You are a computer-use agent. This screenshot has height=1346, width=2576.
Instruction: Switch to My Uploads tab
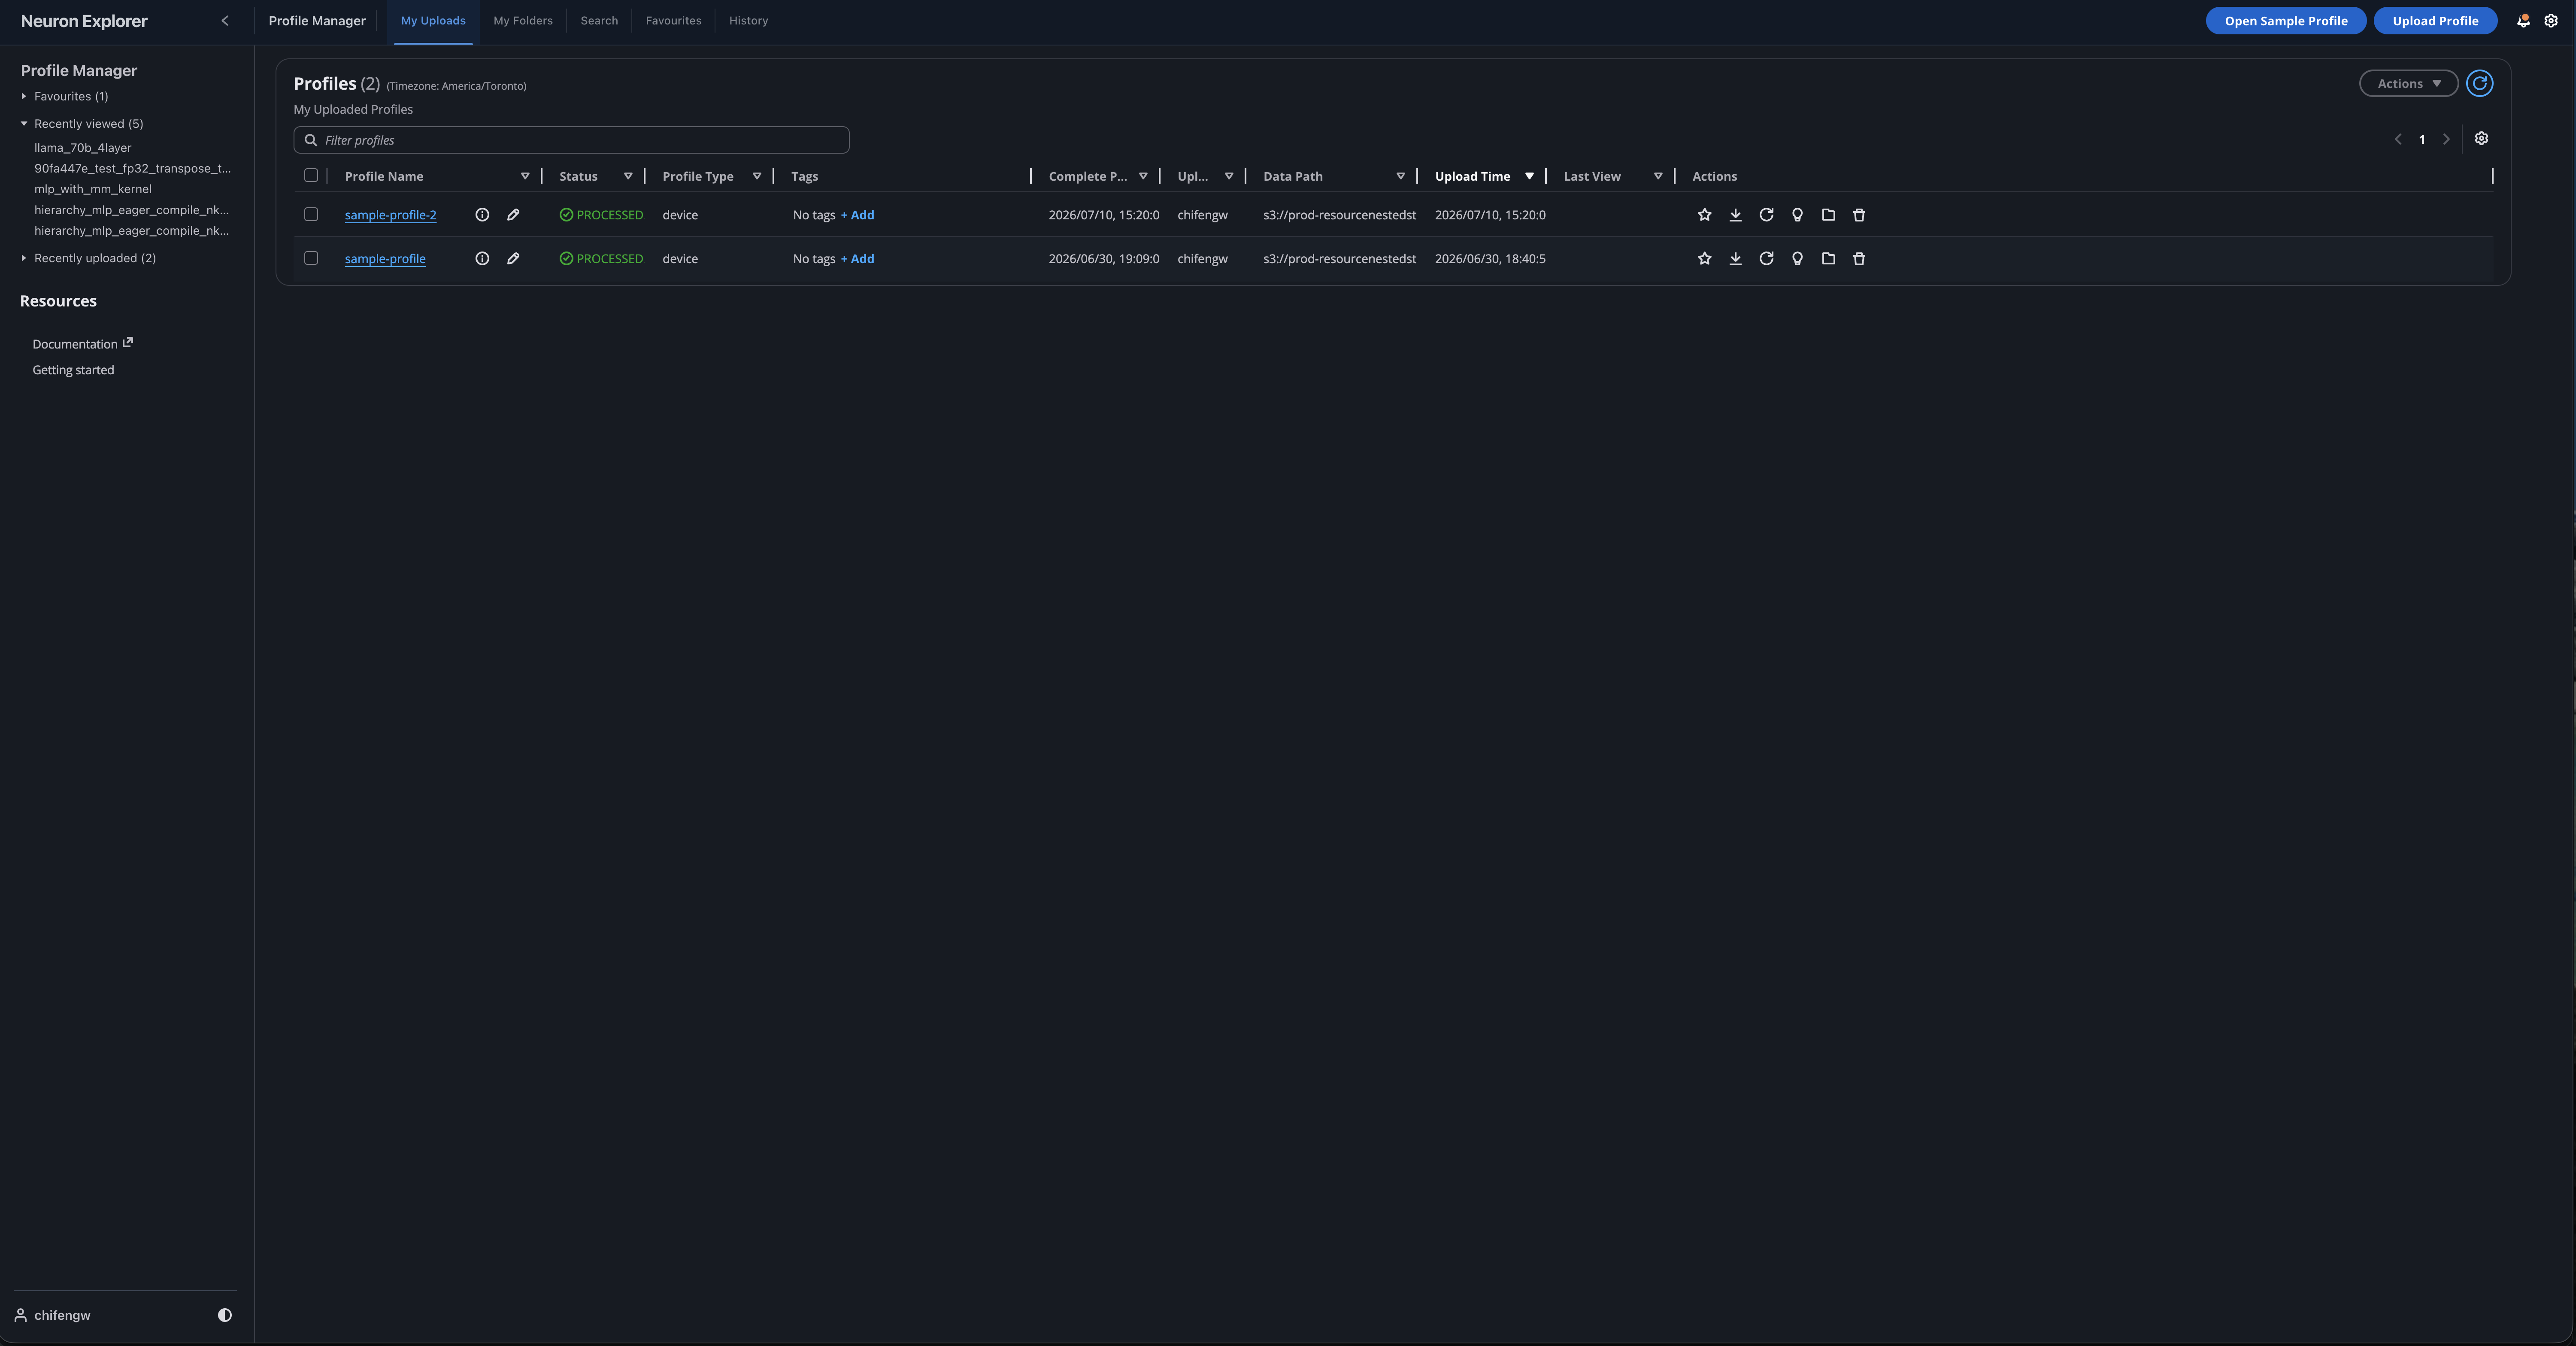coord(433,21)
